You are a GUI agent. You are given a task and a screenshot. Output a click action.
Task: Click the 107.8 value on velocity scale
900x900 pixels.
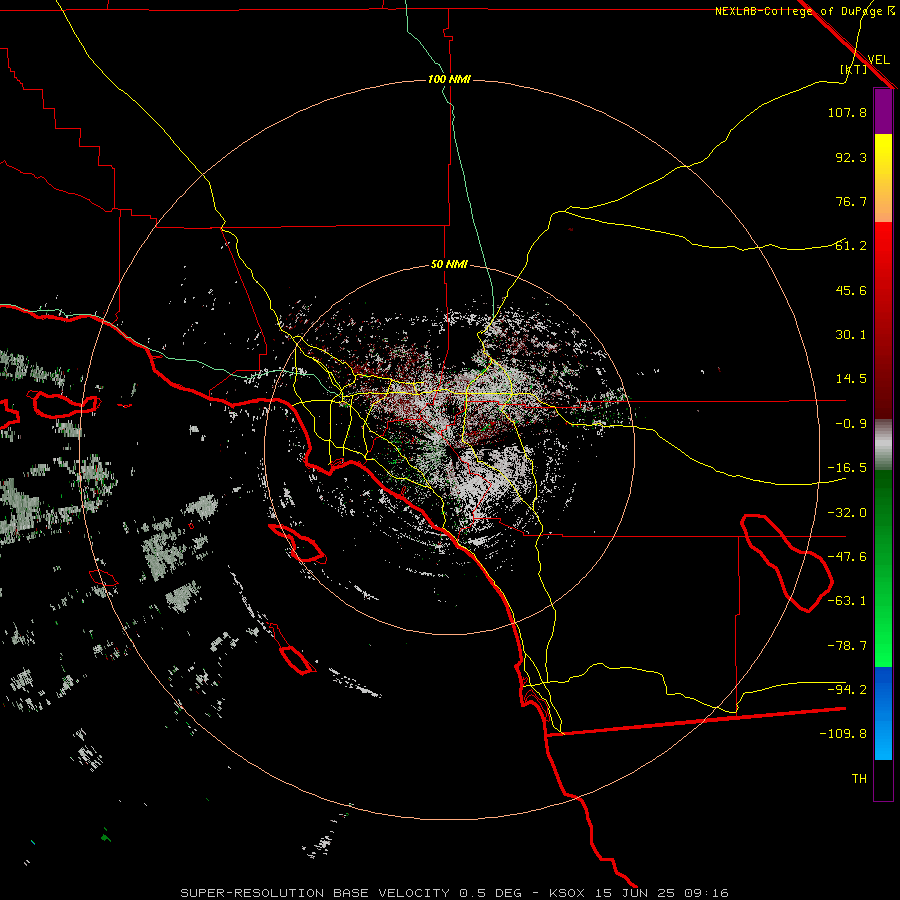coord(847,112)
